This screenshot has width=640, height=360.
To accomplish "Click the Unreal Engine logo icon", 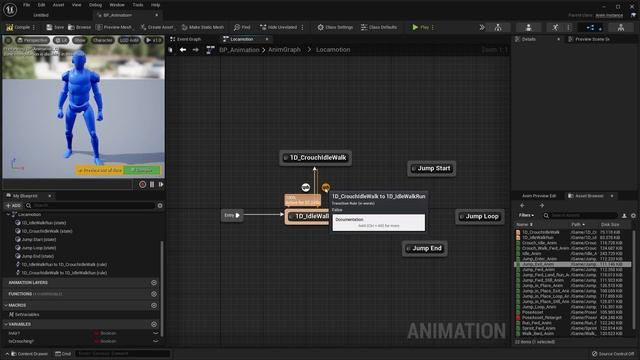I will [x=10, y=9].
